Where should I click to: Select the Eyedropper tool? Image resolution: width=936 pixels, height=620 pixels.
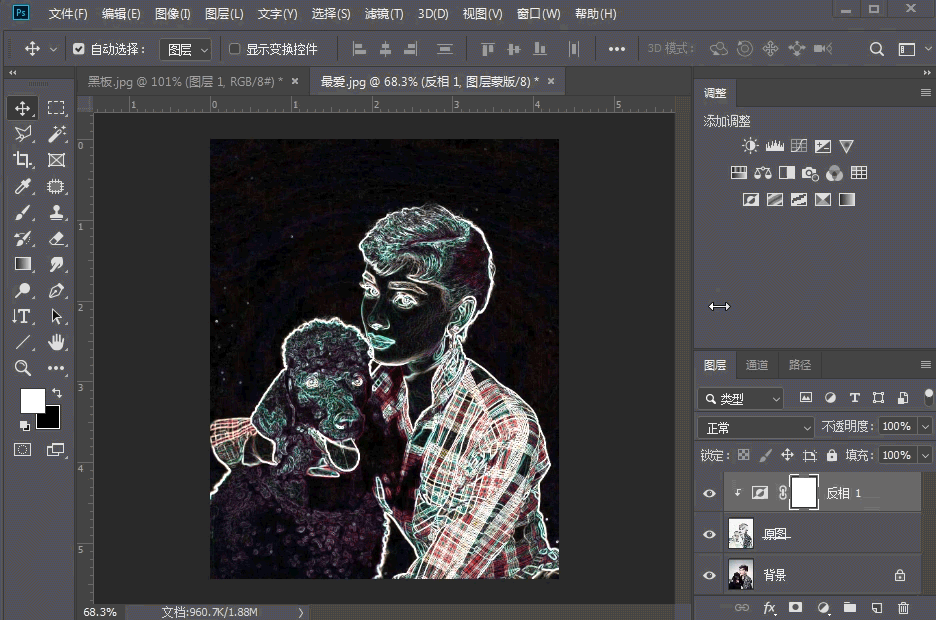[22, 186]
